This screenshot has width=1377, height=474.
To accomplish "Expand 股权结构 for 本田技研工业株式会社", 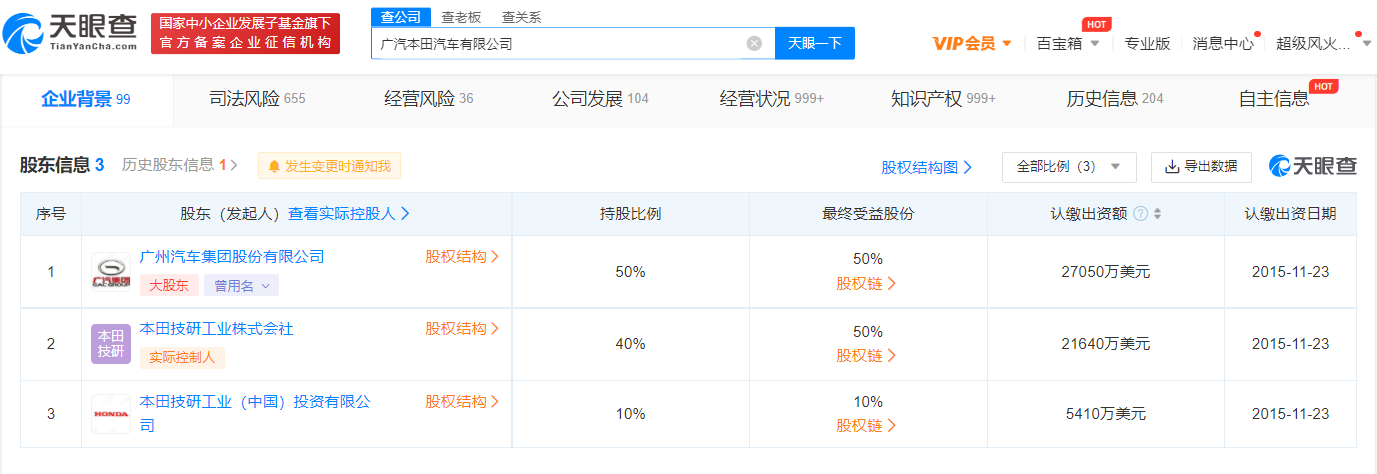I will tap(462, 329).
